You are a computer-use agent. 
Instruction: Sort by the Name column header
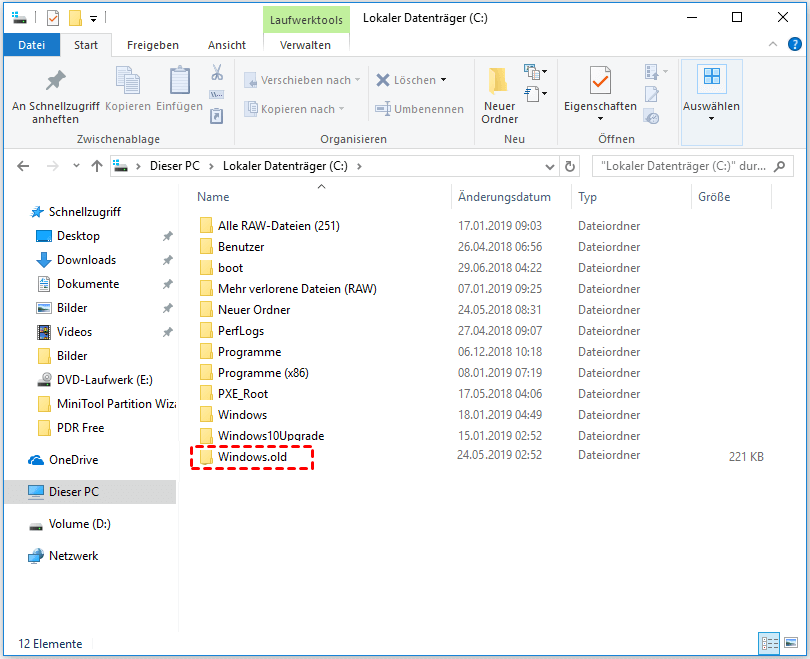pyautogui.click(x=213, y=197)
